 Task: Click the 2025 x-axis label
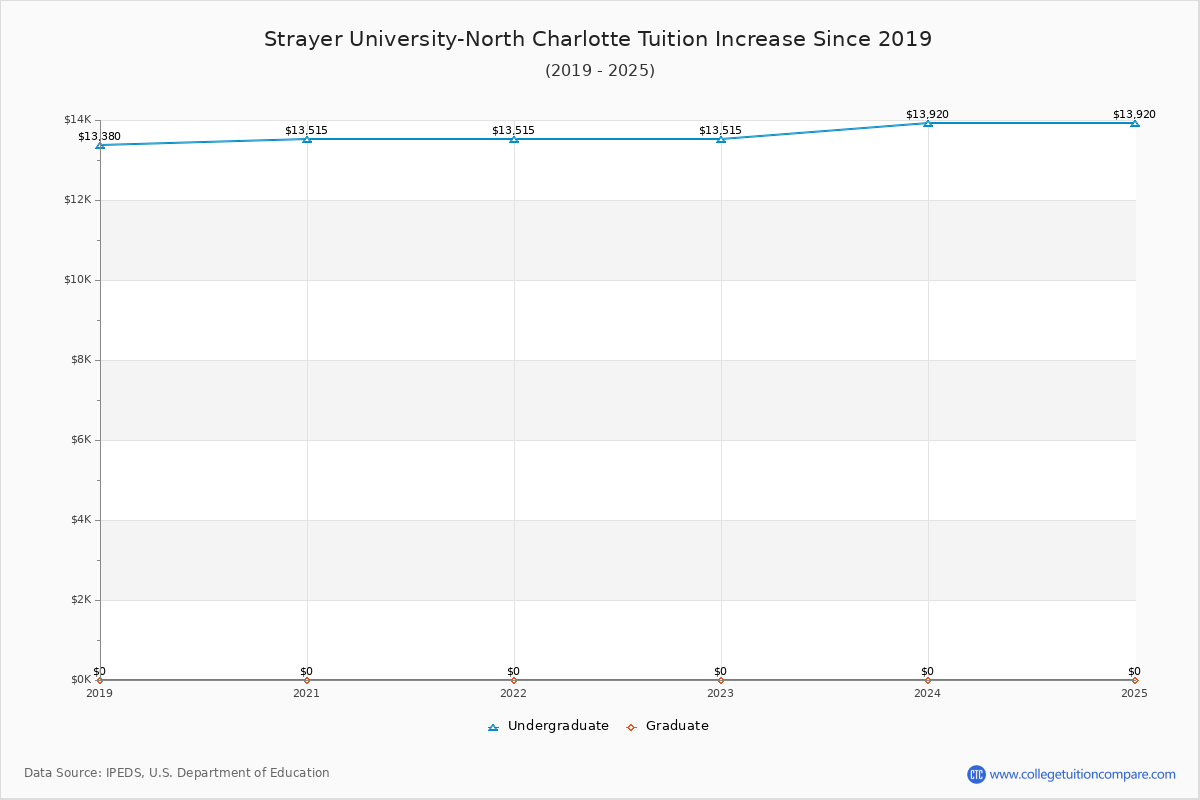[x=1135, y=693]
